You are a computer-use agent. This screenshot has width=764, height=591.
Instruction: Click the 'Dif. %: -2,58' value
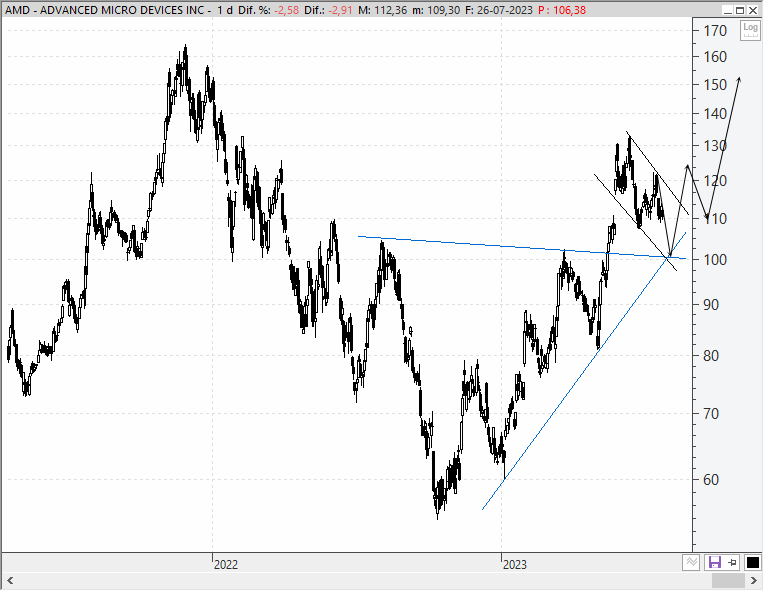pyautogui.click(x=268, y=10)
